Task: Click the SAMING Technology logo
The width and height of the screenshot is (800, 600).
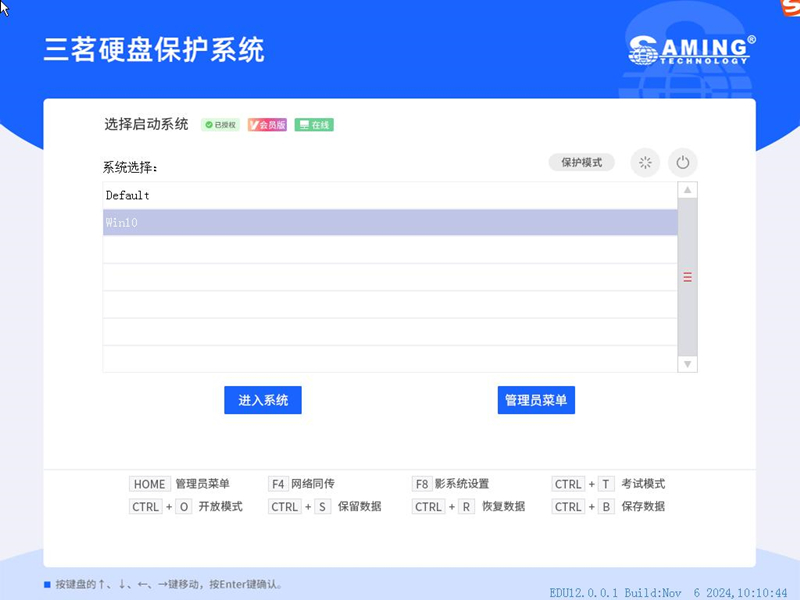Action: tap(691, 49)
